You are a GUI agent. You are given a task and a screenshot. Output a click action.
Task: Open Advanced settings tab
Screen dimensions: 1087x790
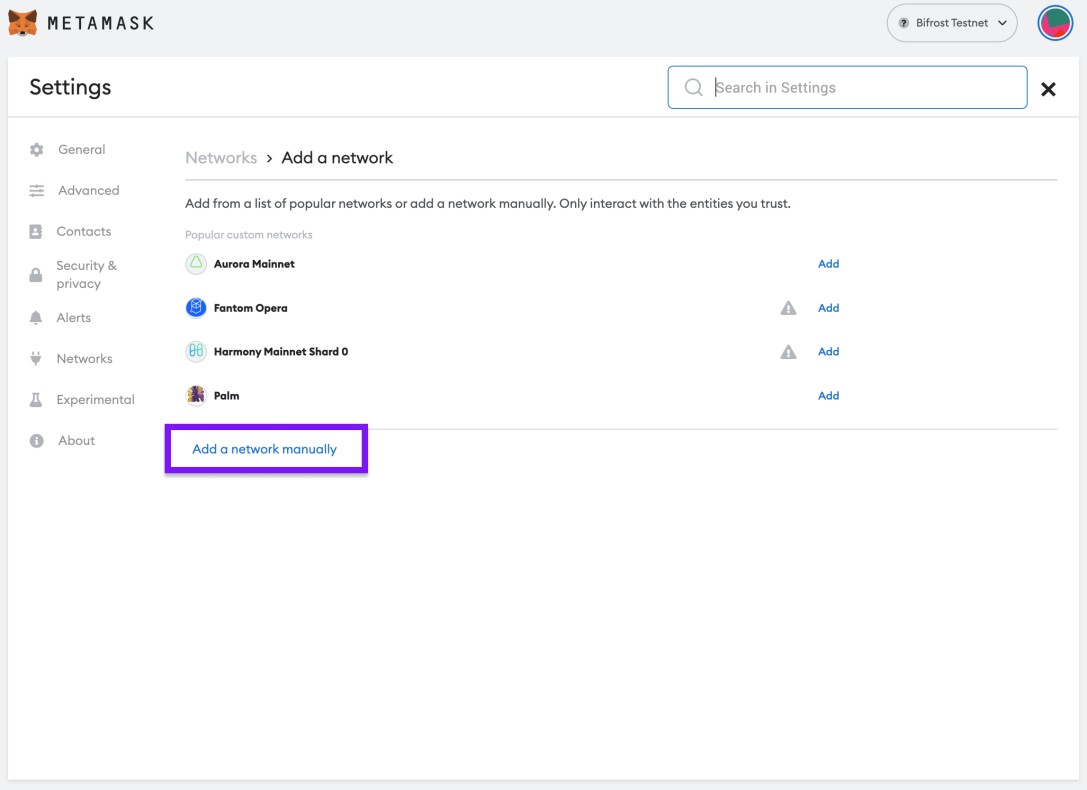click(88, 191)
